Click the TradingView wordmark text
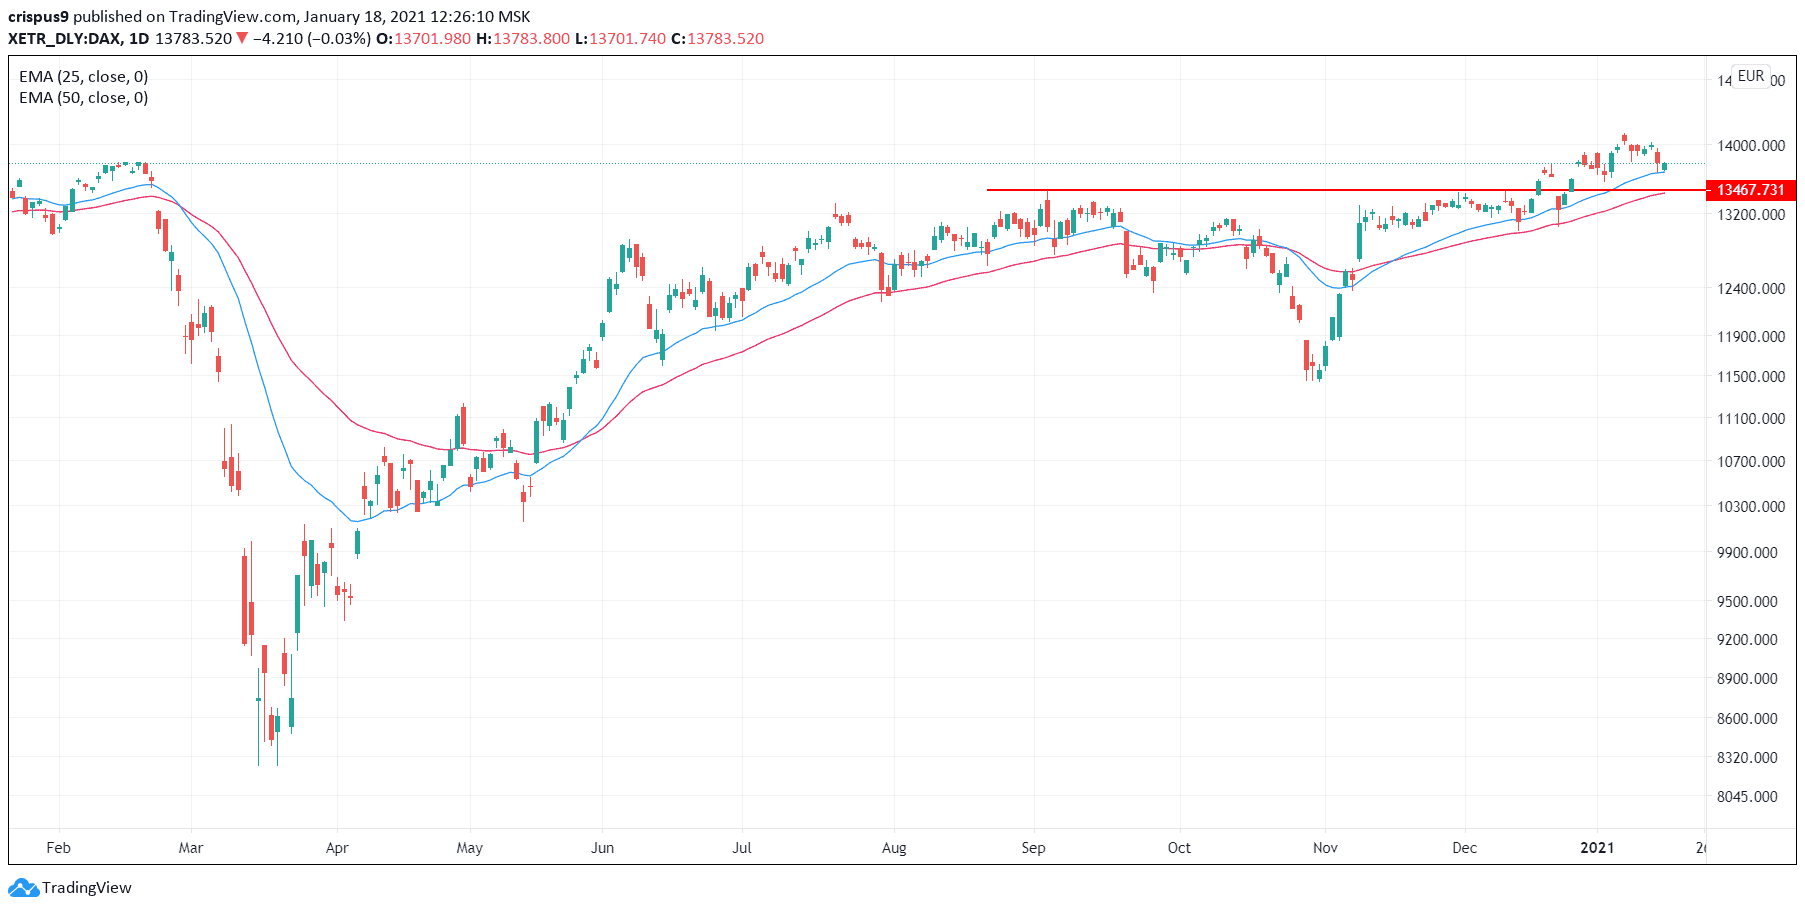This screenshot has width=1805, height=911. point(87,887)
